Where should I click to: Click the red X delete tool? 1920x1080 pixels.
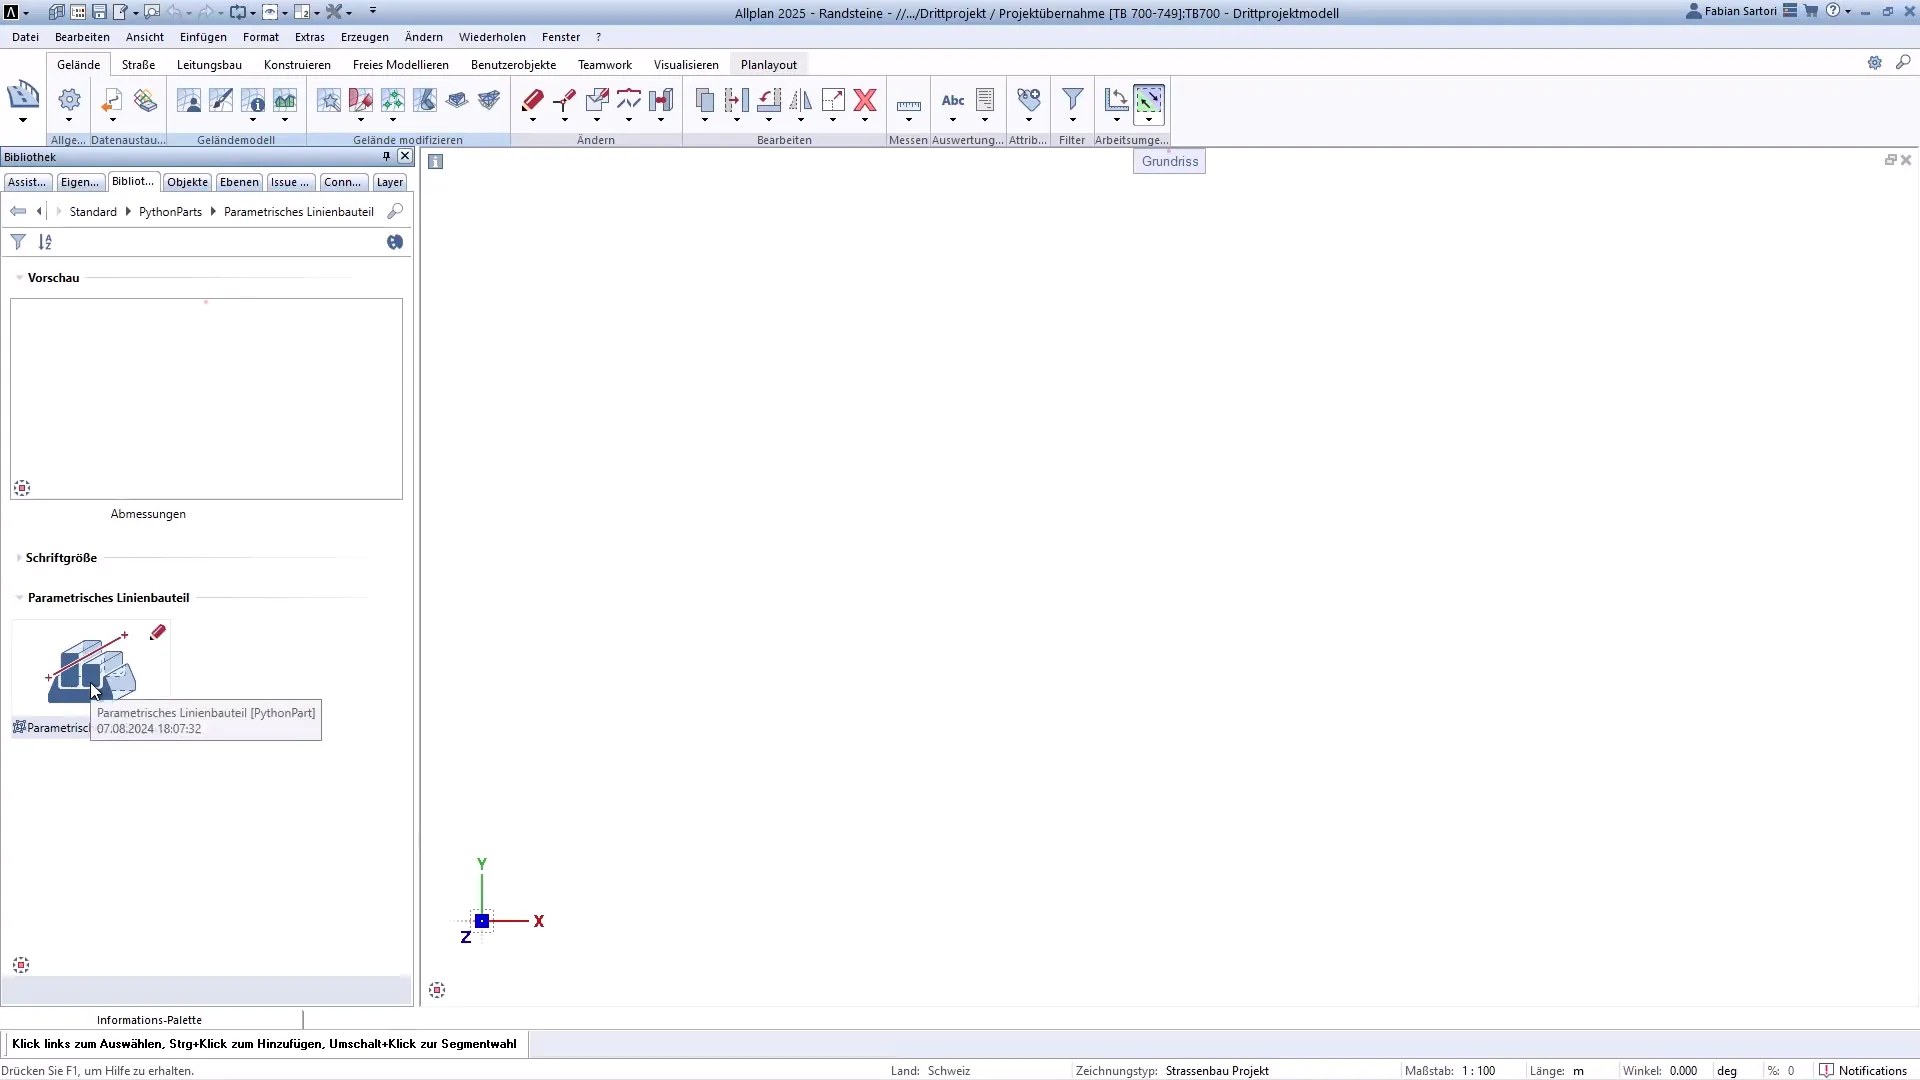coord(865,100)
